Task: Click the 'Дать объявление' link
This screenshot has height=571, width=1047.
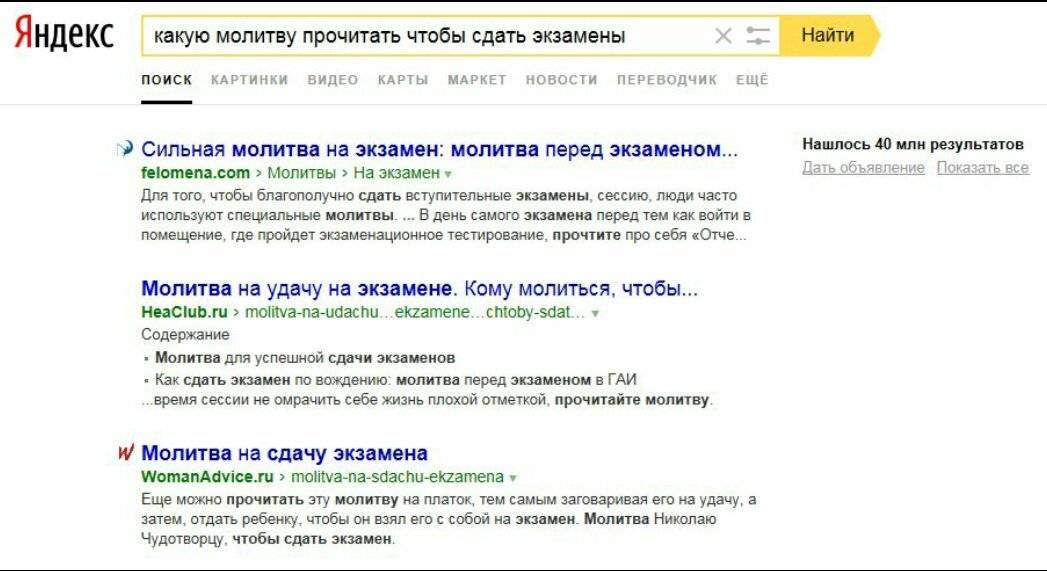Action: coord(863,168)
